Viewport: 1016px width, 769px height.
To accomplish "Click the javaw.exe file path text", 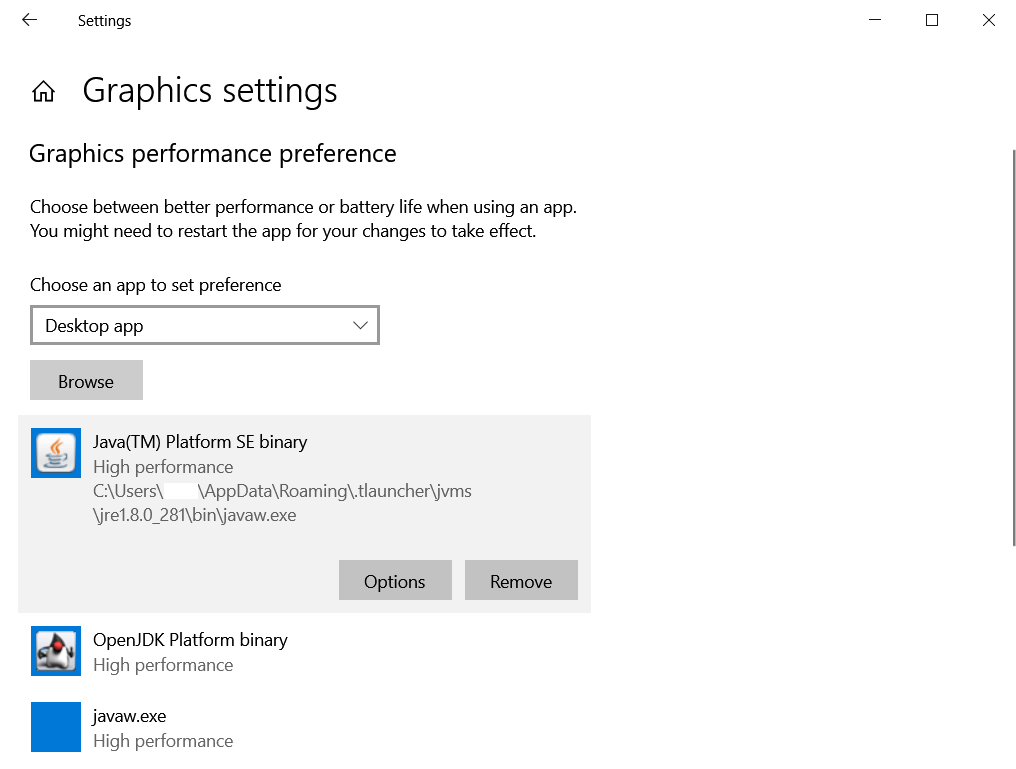I will pos(282,504).
